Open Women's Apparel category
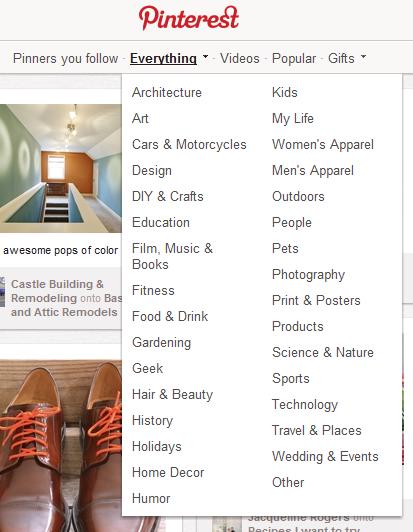413x532 pixels. 323,145
